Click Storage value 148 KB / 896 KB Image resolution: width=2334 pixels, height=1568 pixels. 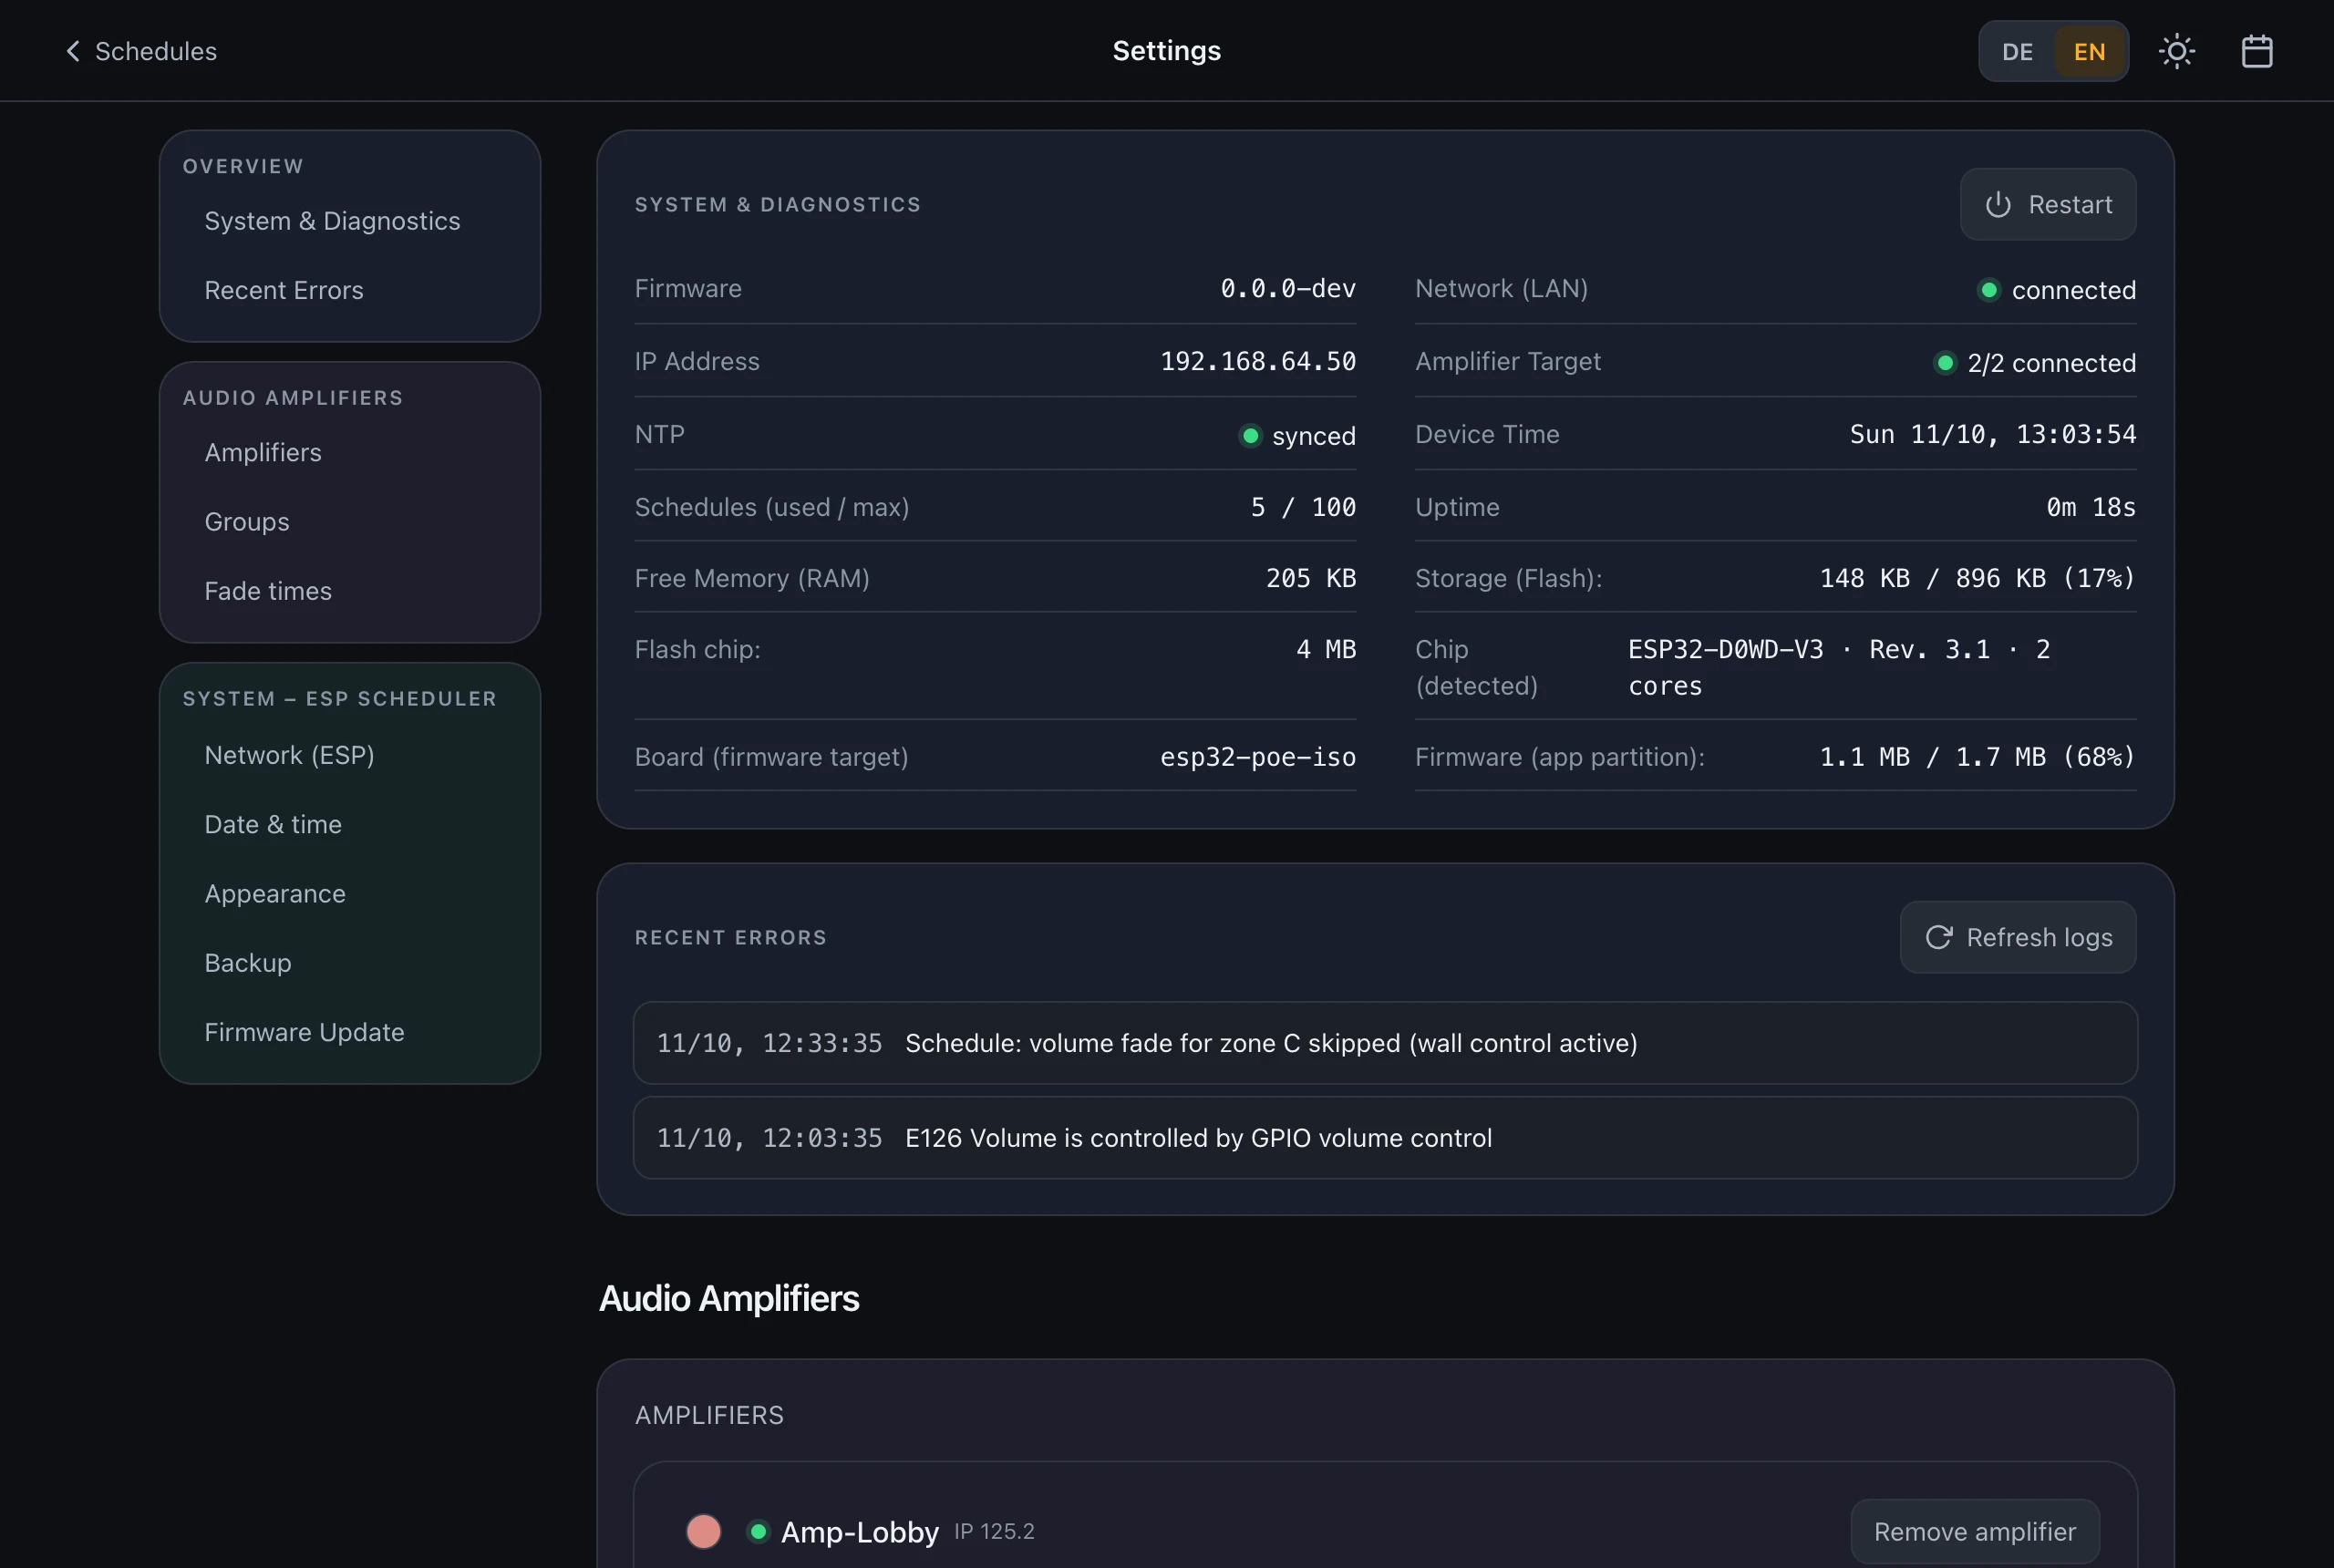1977,578
